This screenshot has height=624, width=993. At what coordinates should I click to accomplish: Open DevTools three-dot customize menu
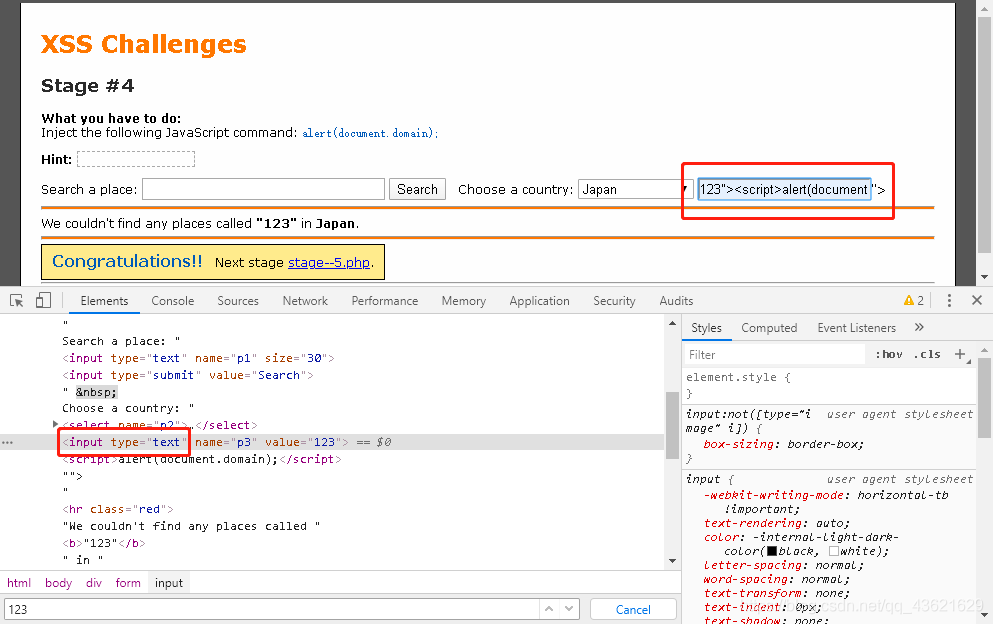click(949, 301)
